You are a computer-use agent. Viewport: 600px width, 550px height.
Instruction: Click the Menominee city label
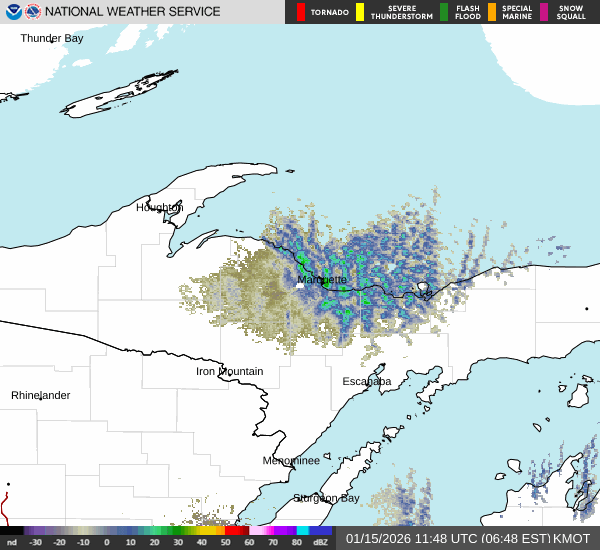pos(291,461)
